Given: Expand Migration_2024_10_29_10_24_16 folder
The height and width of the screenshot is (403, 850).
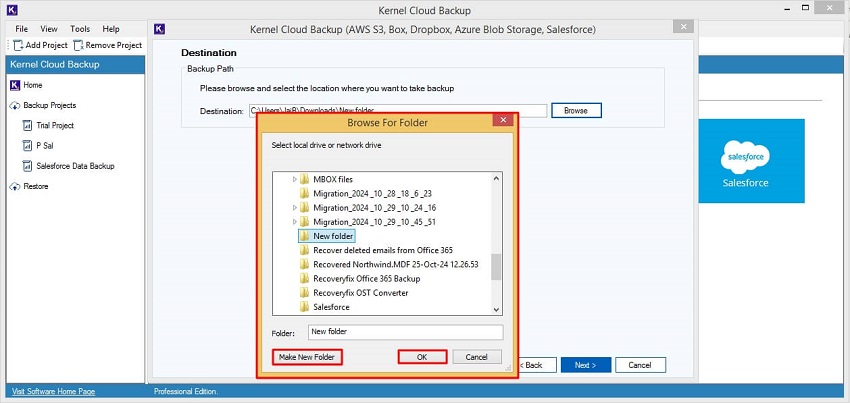Looking at the screenshot, I should 295,207.
